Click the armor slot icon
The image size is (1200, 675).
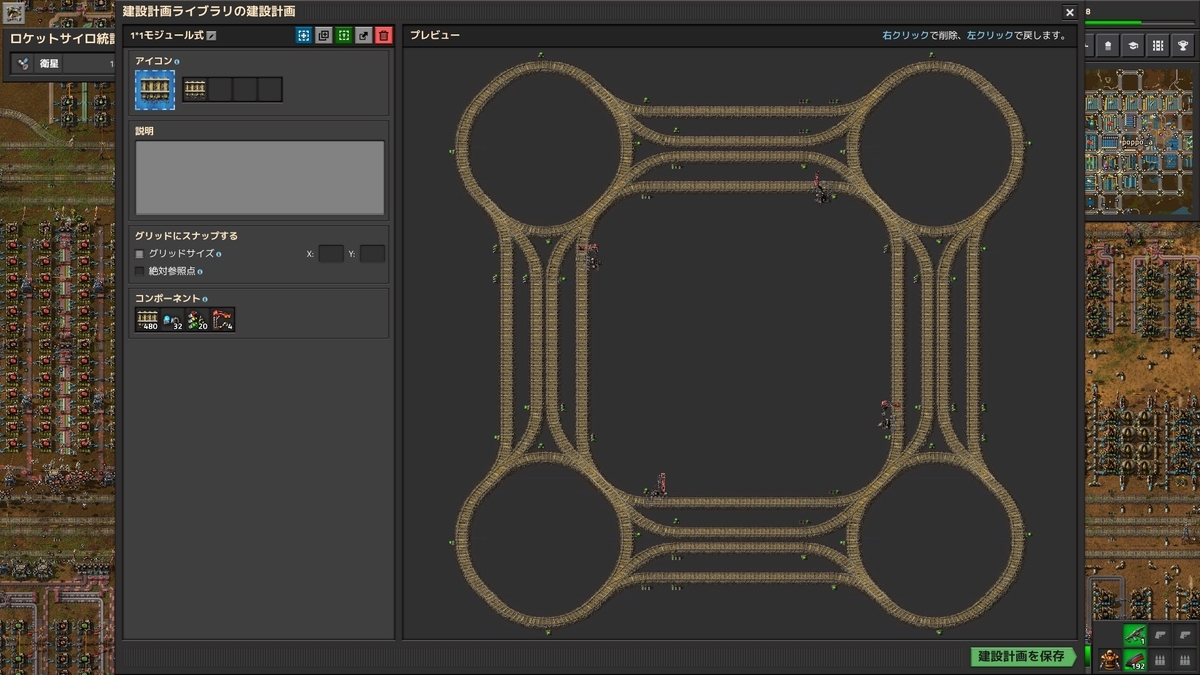[x=1109, y=659]
